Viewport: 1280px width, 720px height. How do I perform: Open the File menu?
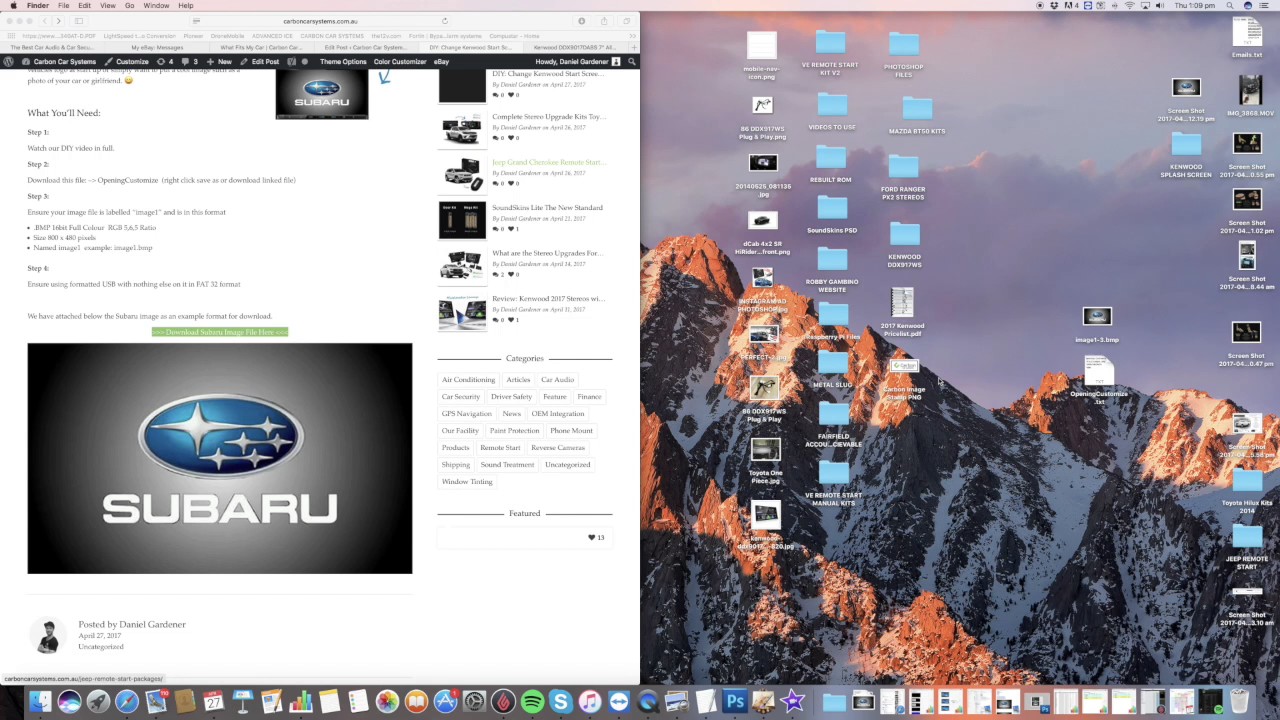click(x=63, y=5)
